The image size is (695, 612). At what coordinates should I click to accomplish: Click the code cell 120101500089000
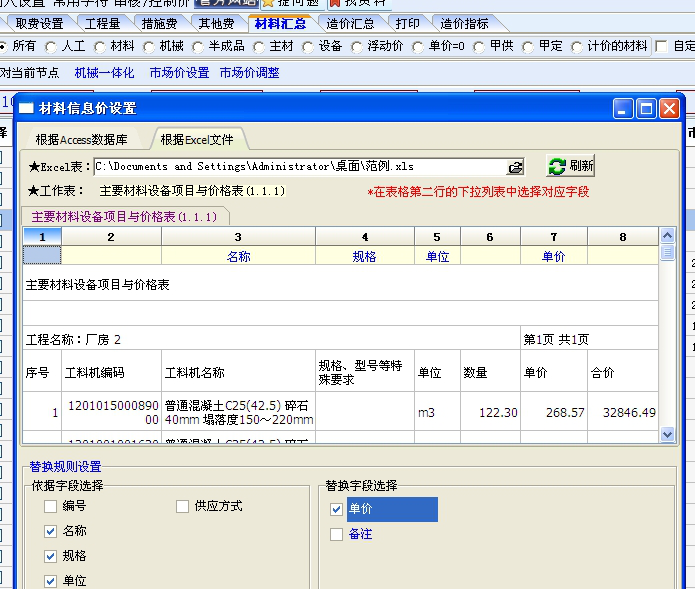point(111,412)
